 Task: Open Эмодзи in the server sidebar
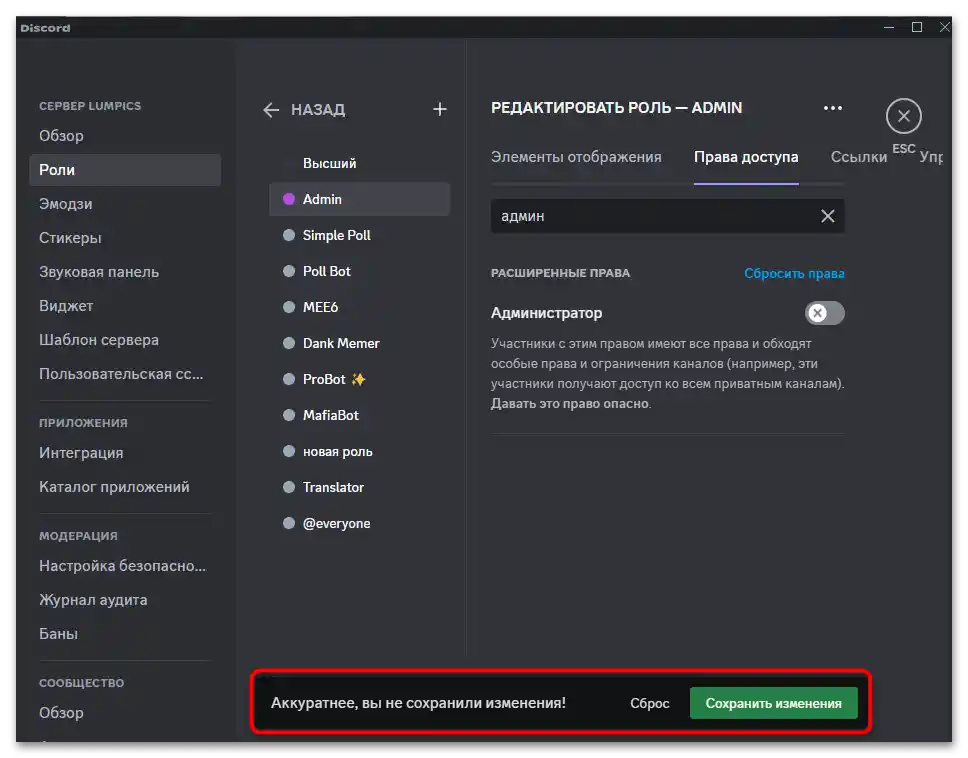(x=66, y=204)
